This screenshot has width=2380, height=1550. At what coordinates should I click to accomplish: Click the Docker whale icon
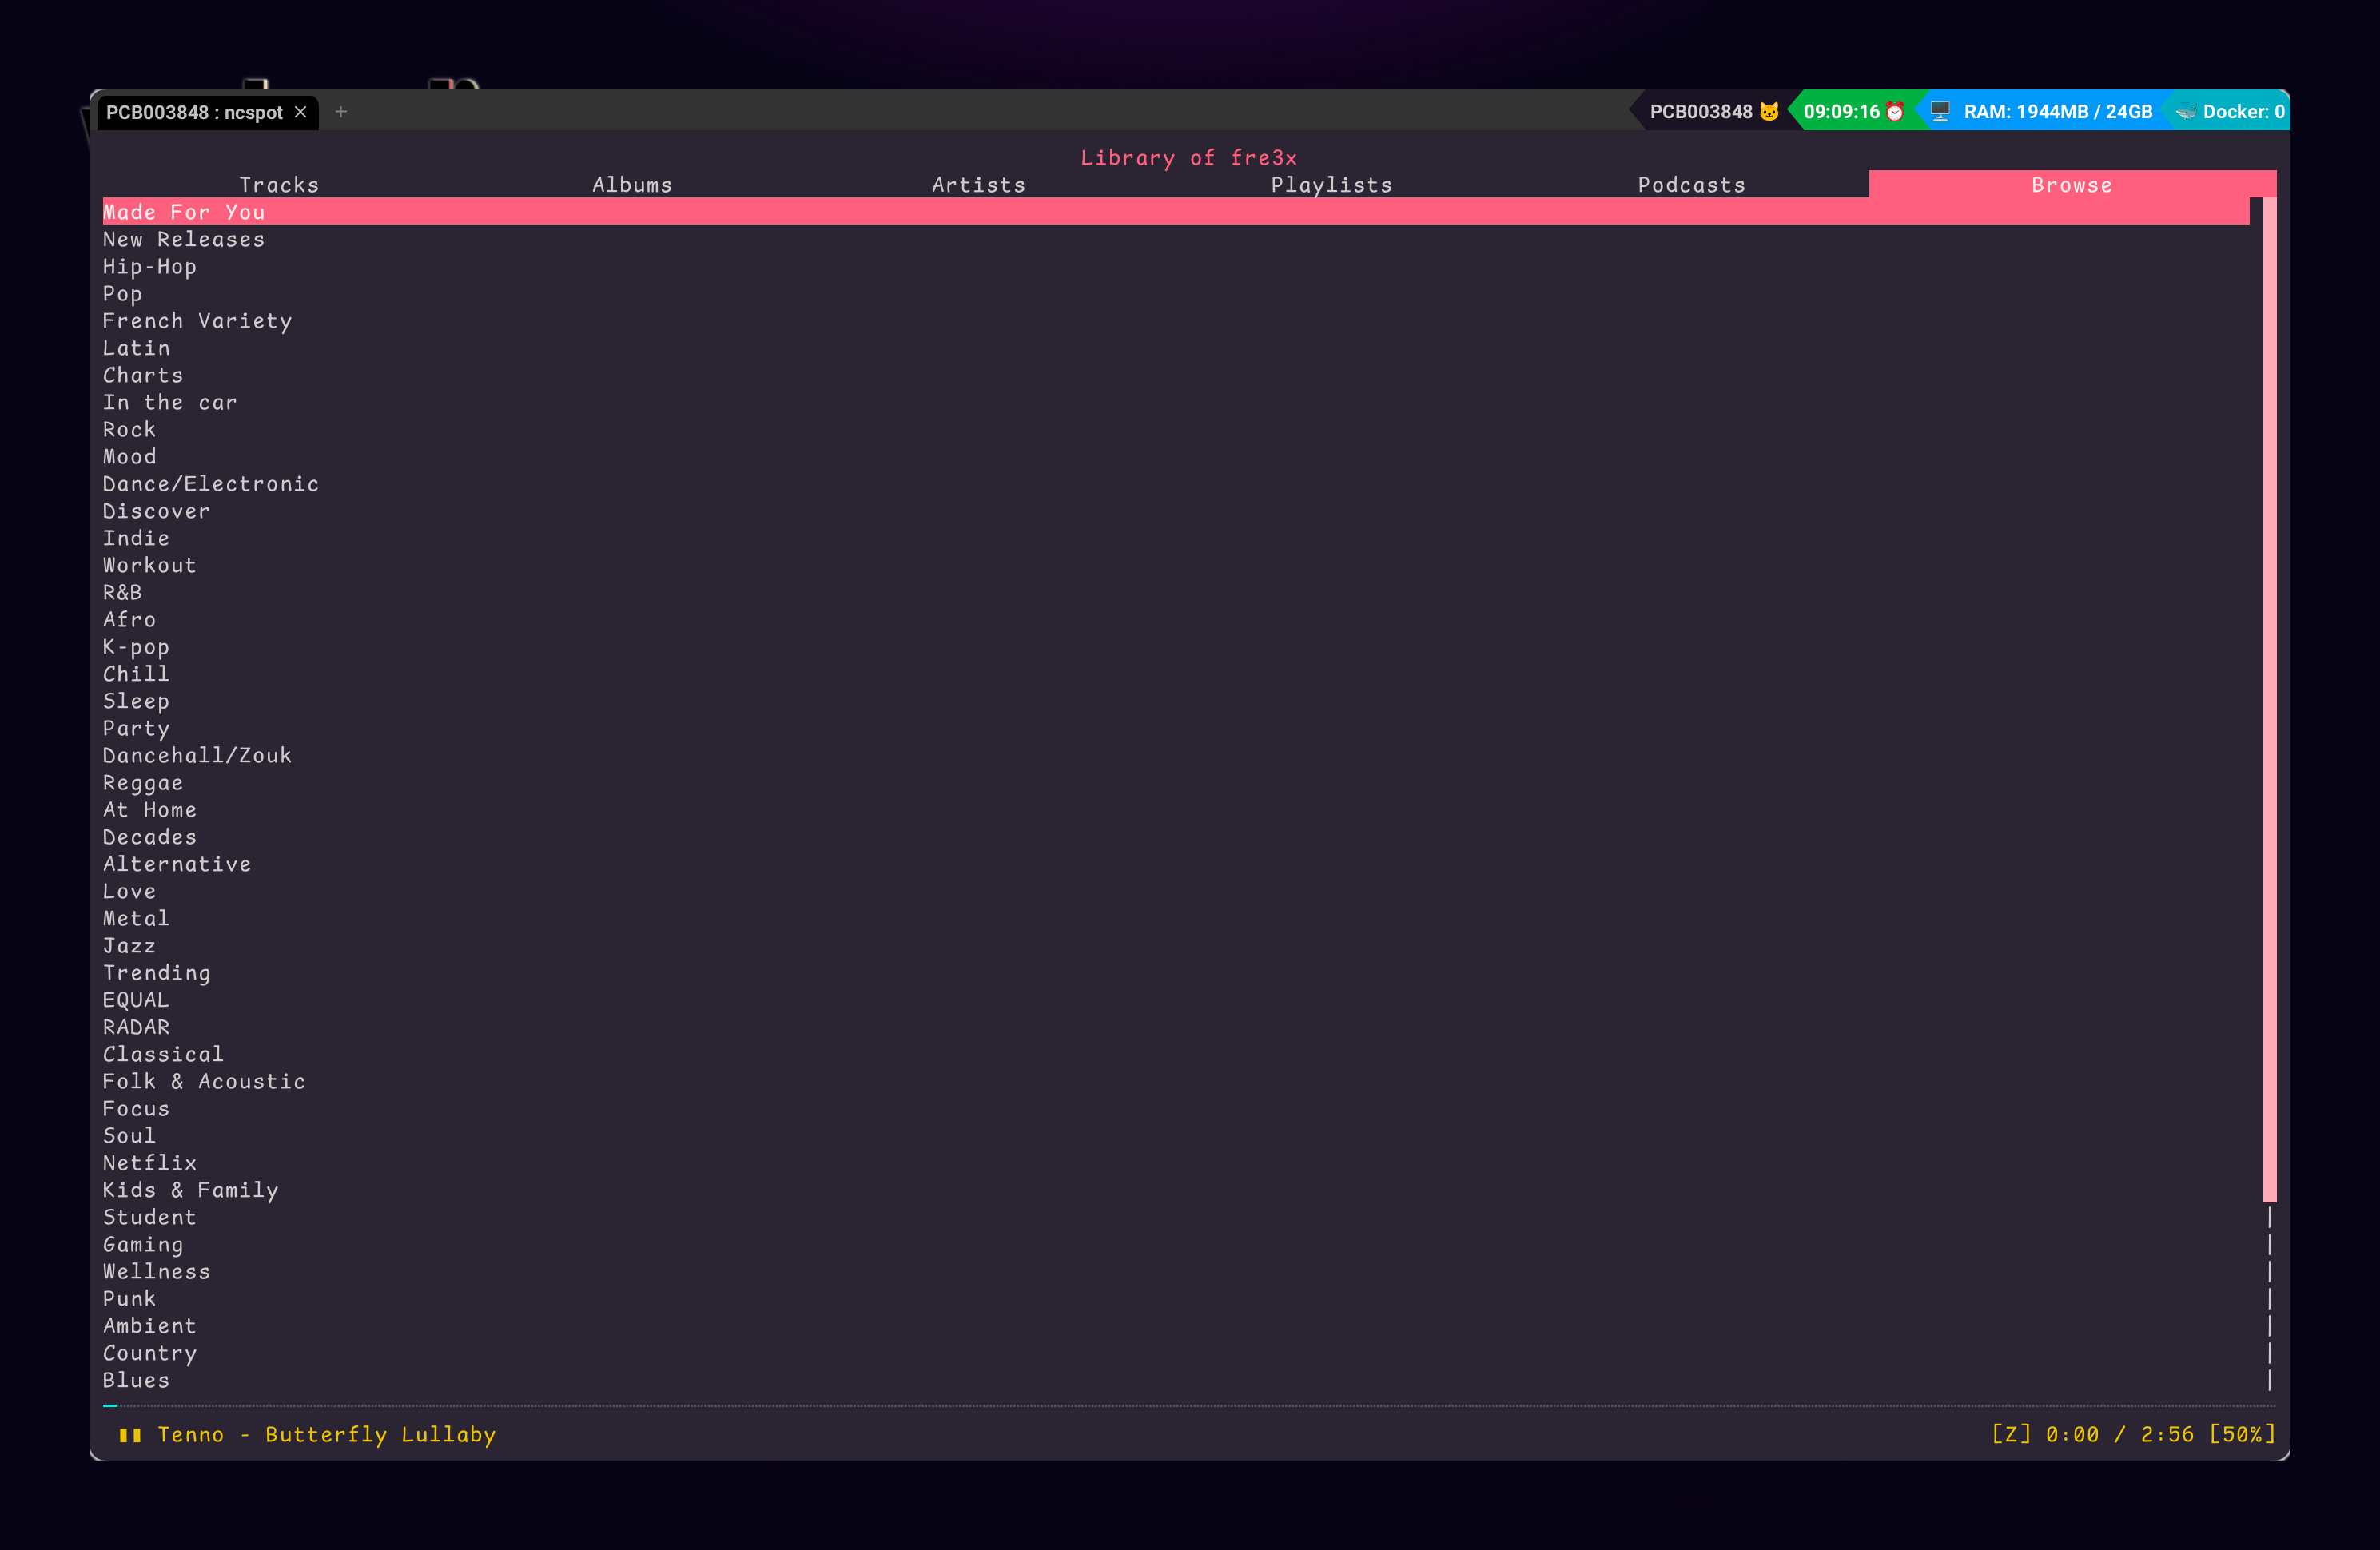coord(2186,112)
